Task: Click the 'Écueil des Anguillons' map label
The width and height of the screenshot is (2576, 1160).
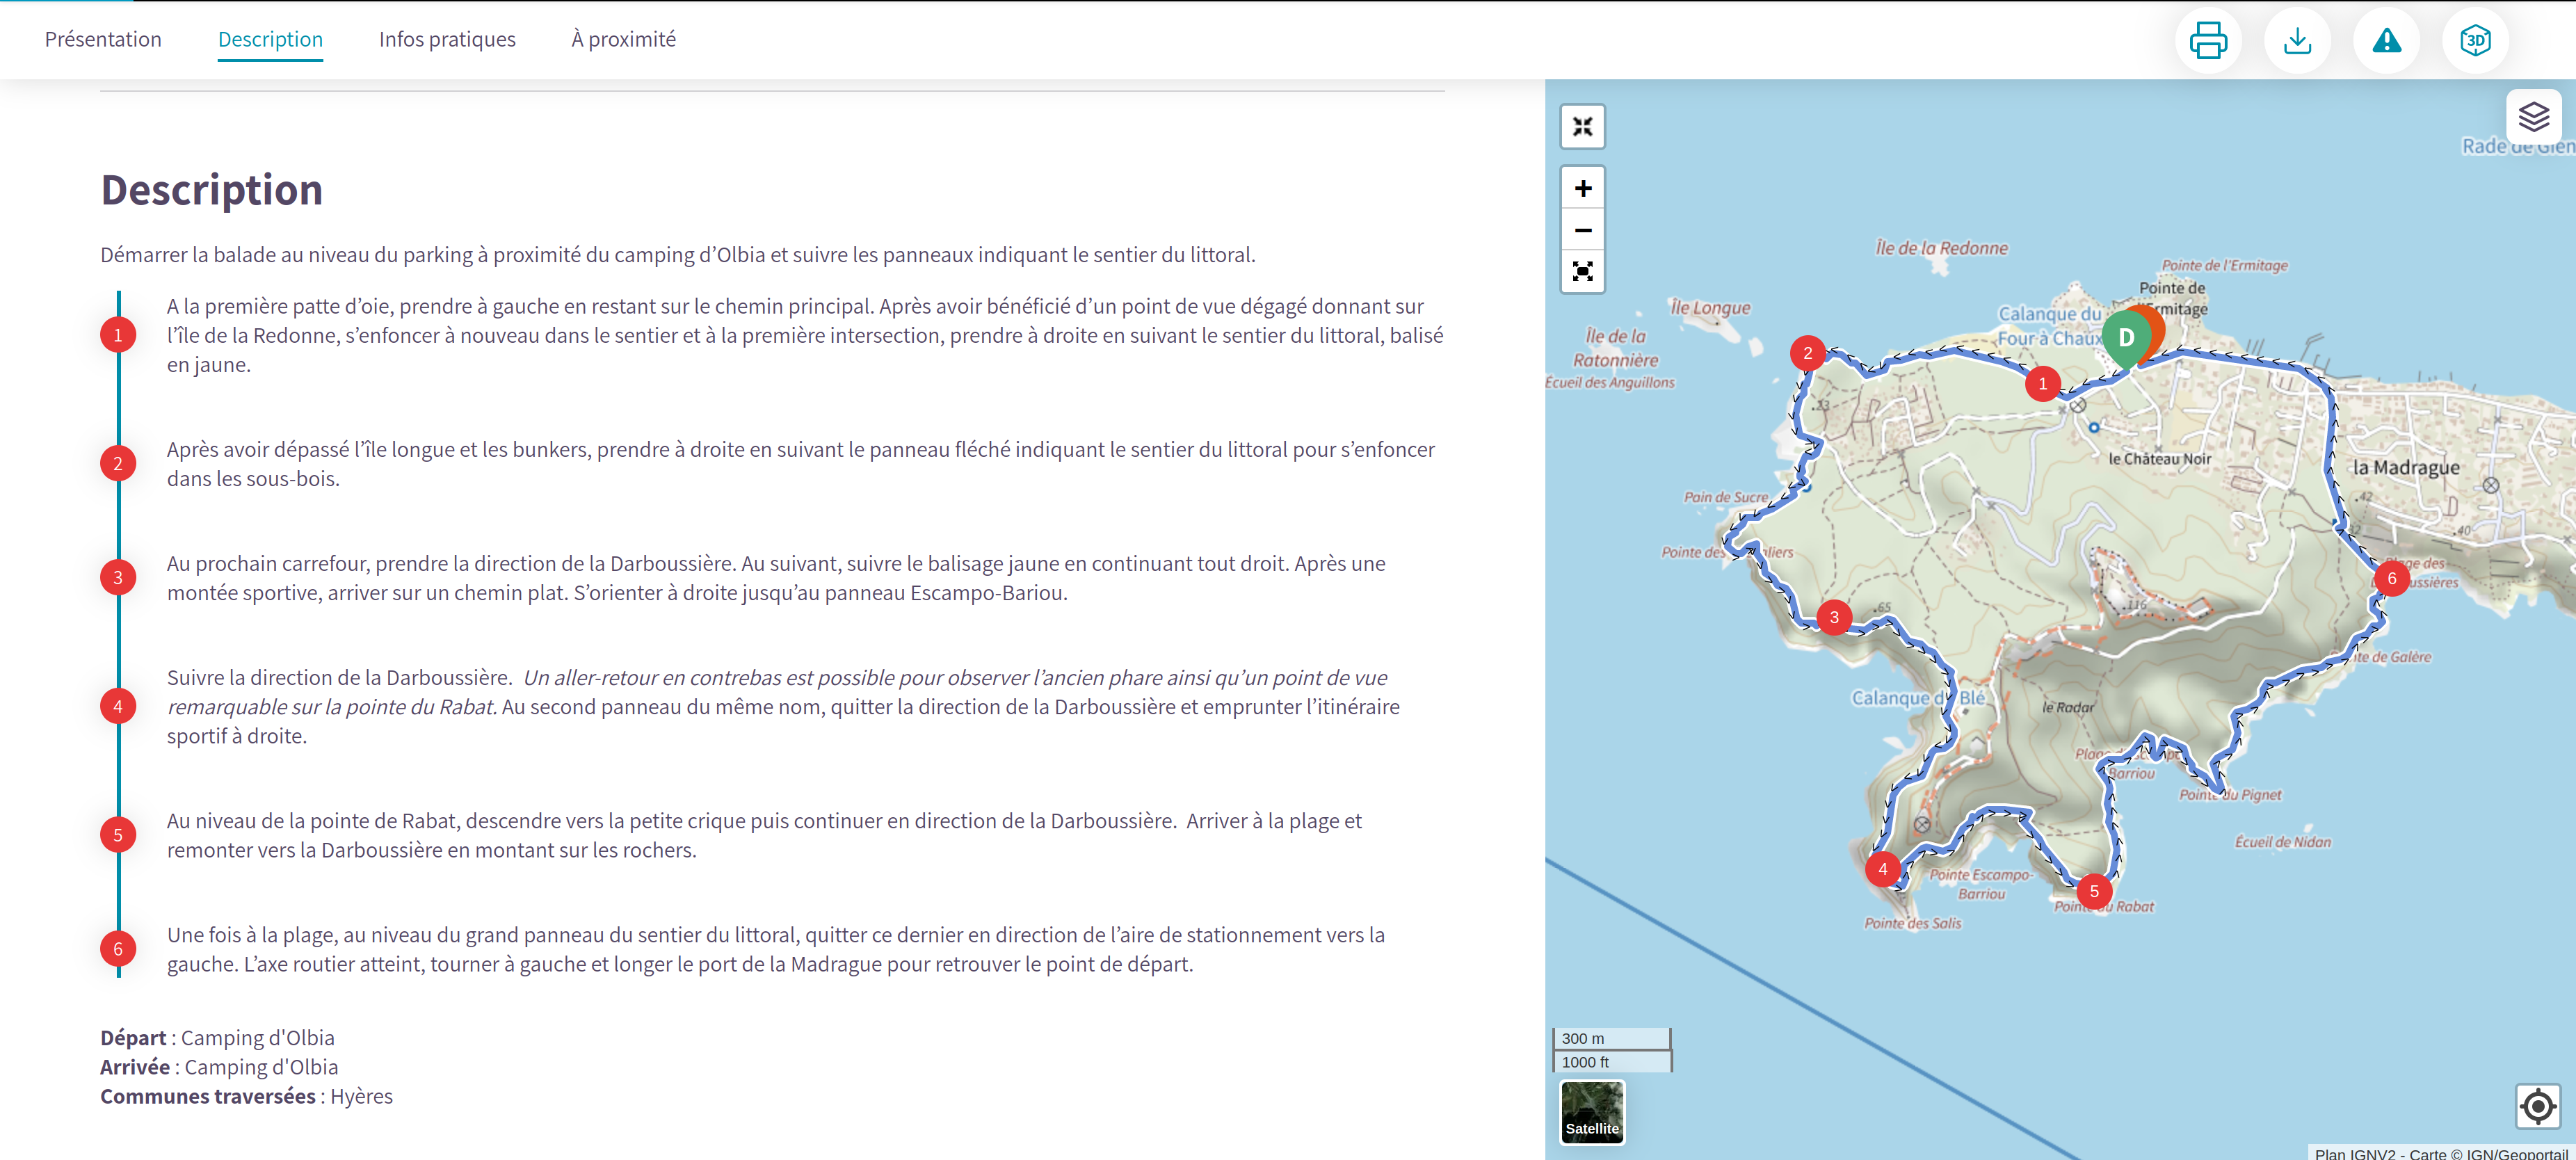Action: pyautogui.click(x=1610, y=382)
